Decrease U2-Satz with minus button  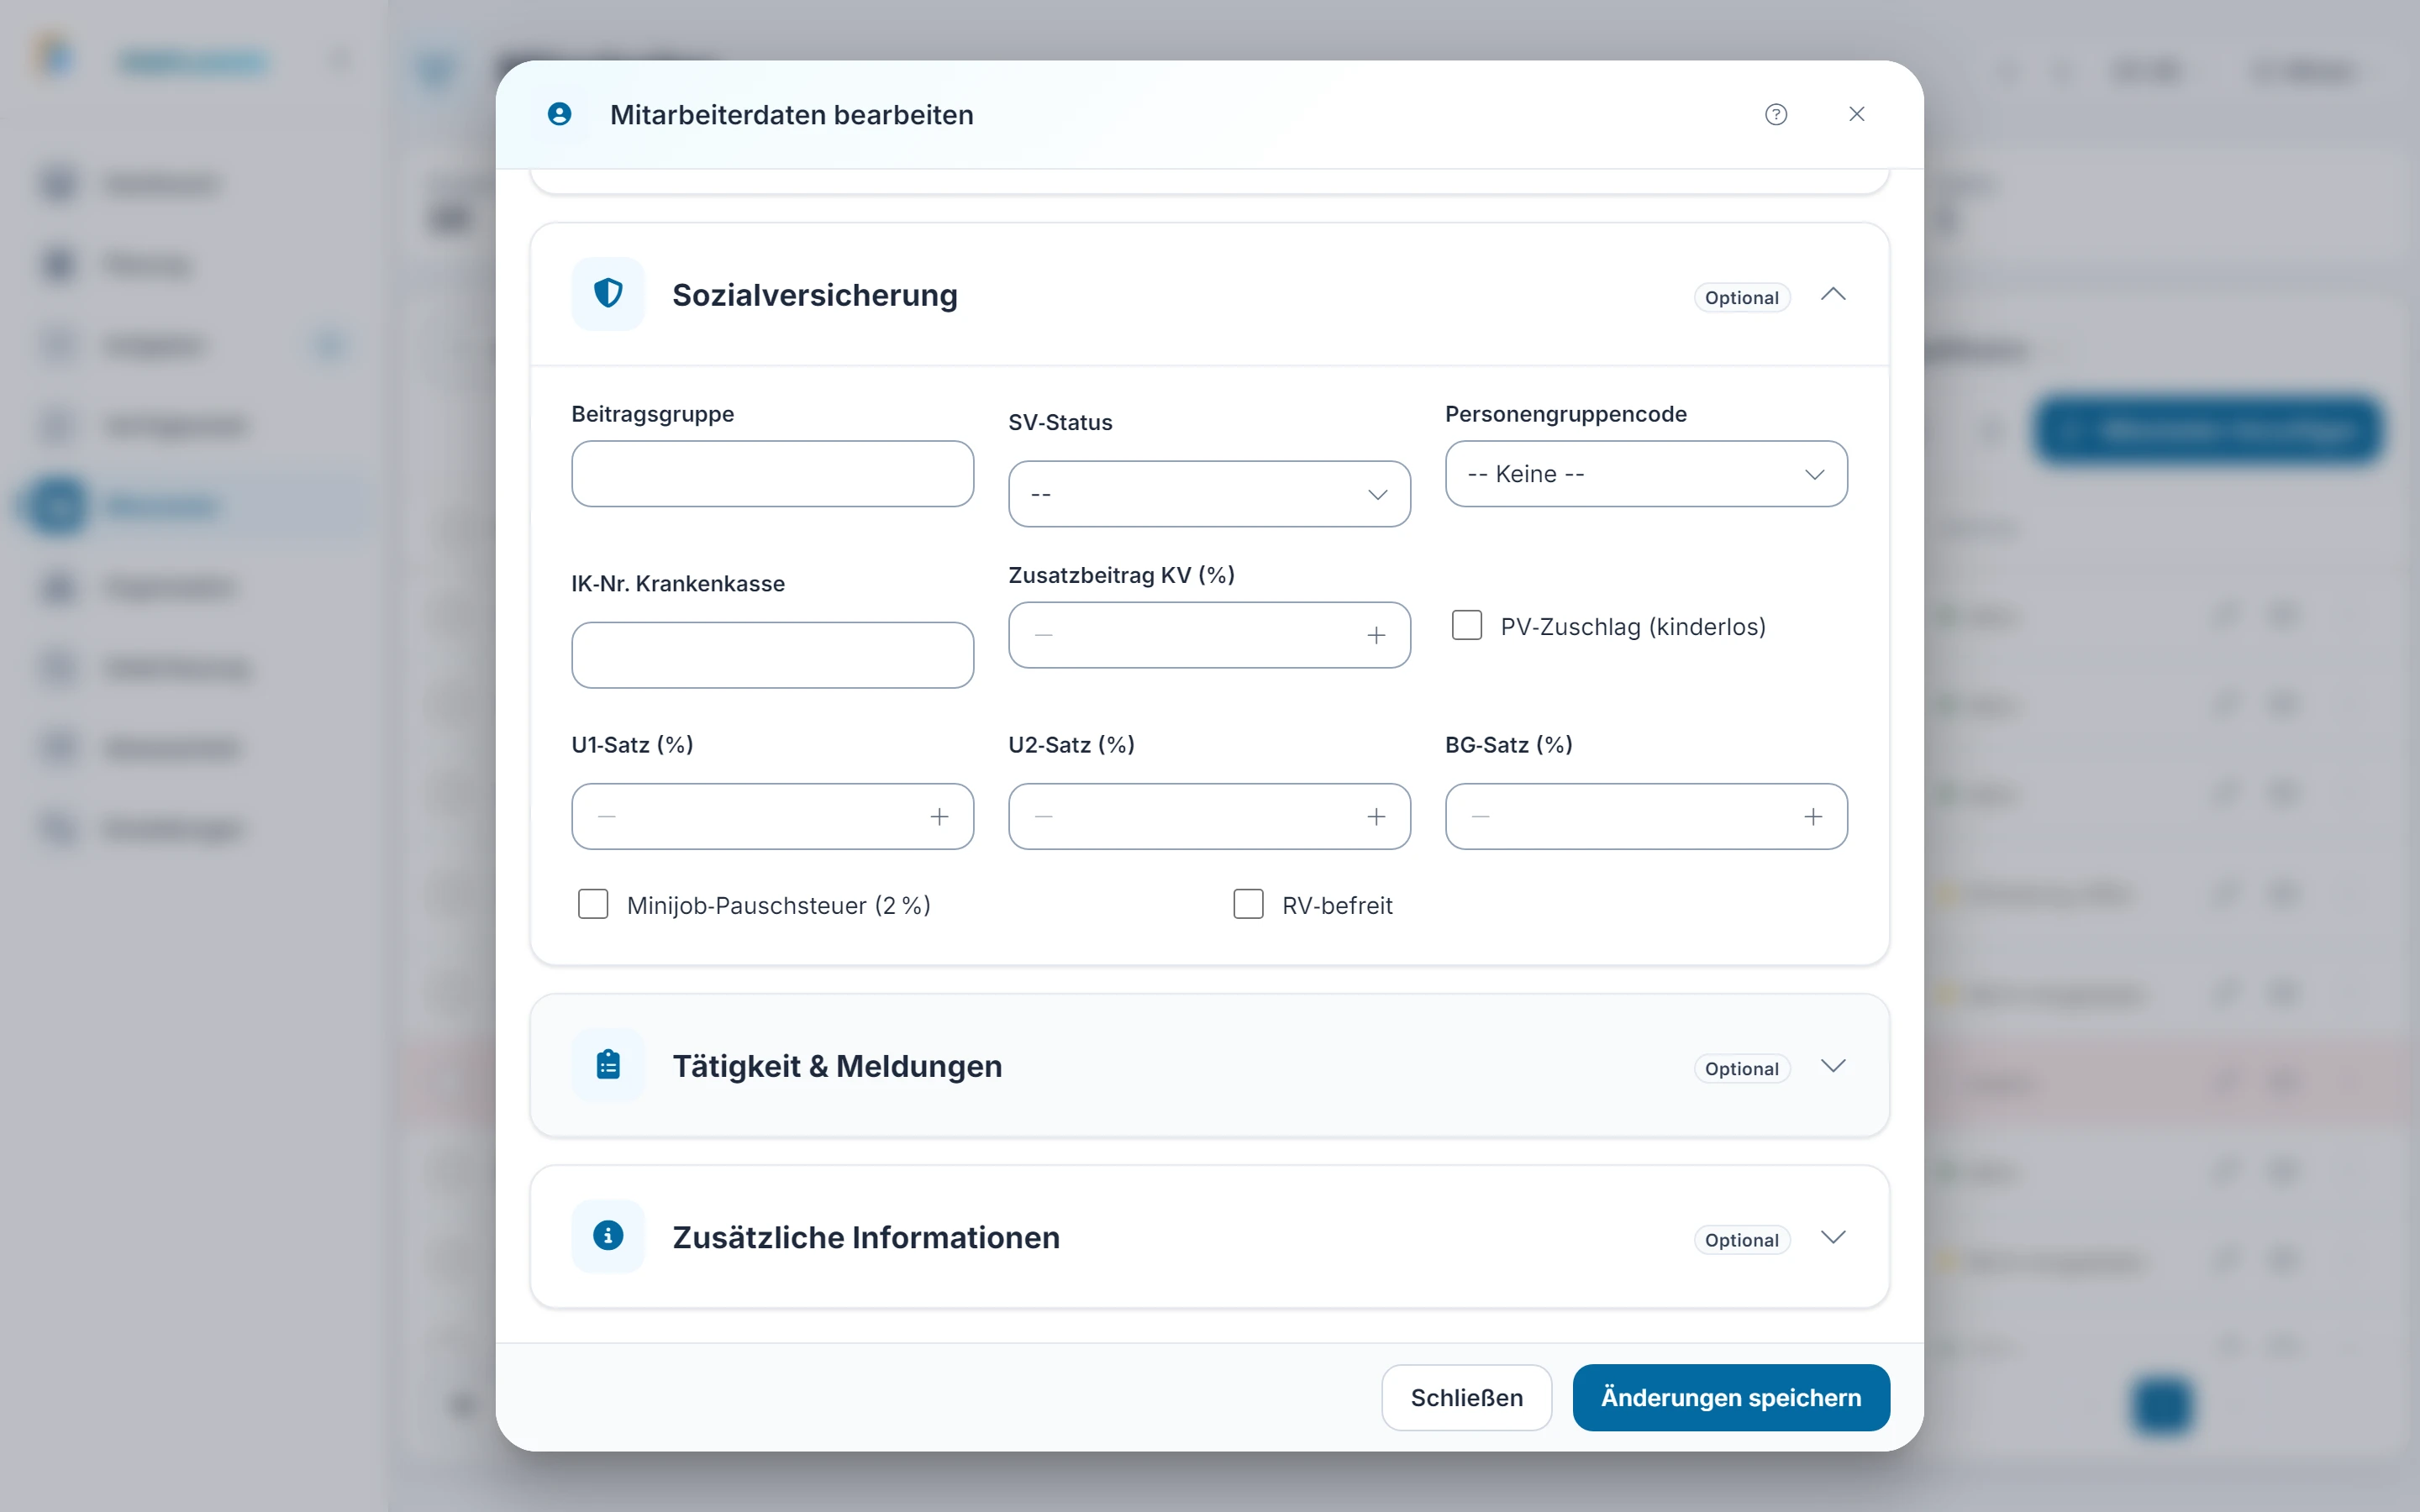click(x=1043, y=817)
